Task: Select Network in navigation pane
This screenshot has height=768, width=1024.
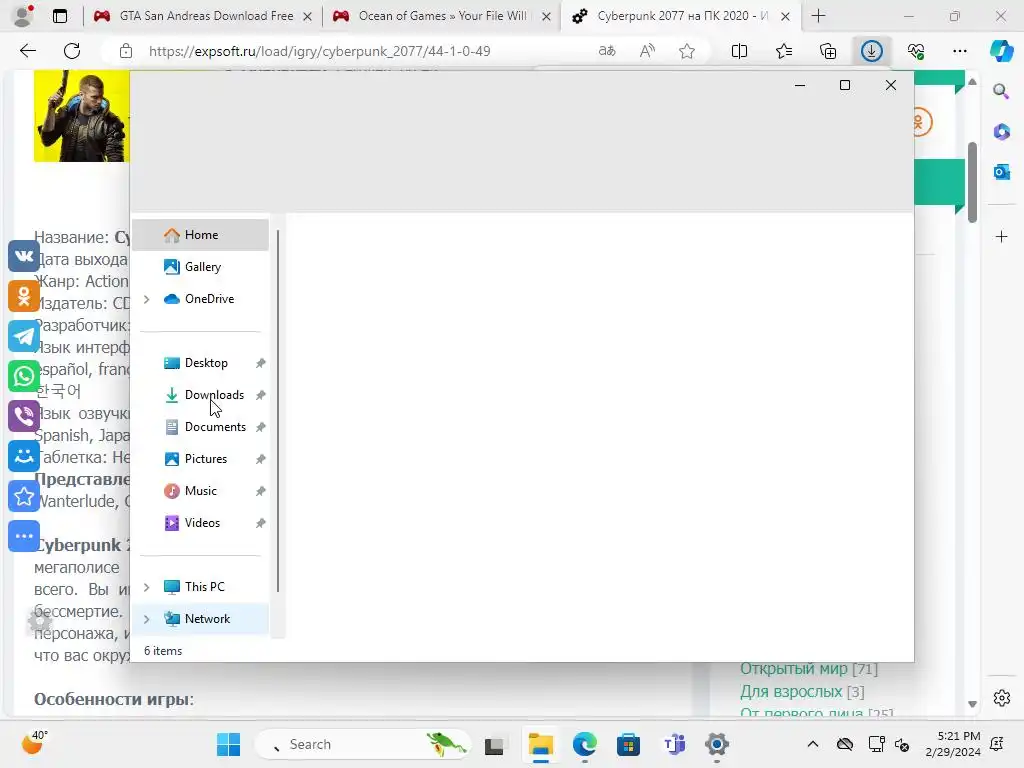Action: click(200, 618)
